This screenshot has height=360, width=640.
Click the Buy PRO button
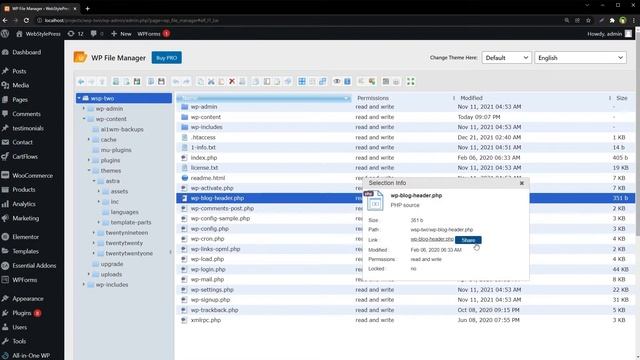pos(167,58)
